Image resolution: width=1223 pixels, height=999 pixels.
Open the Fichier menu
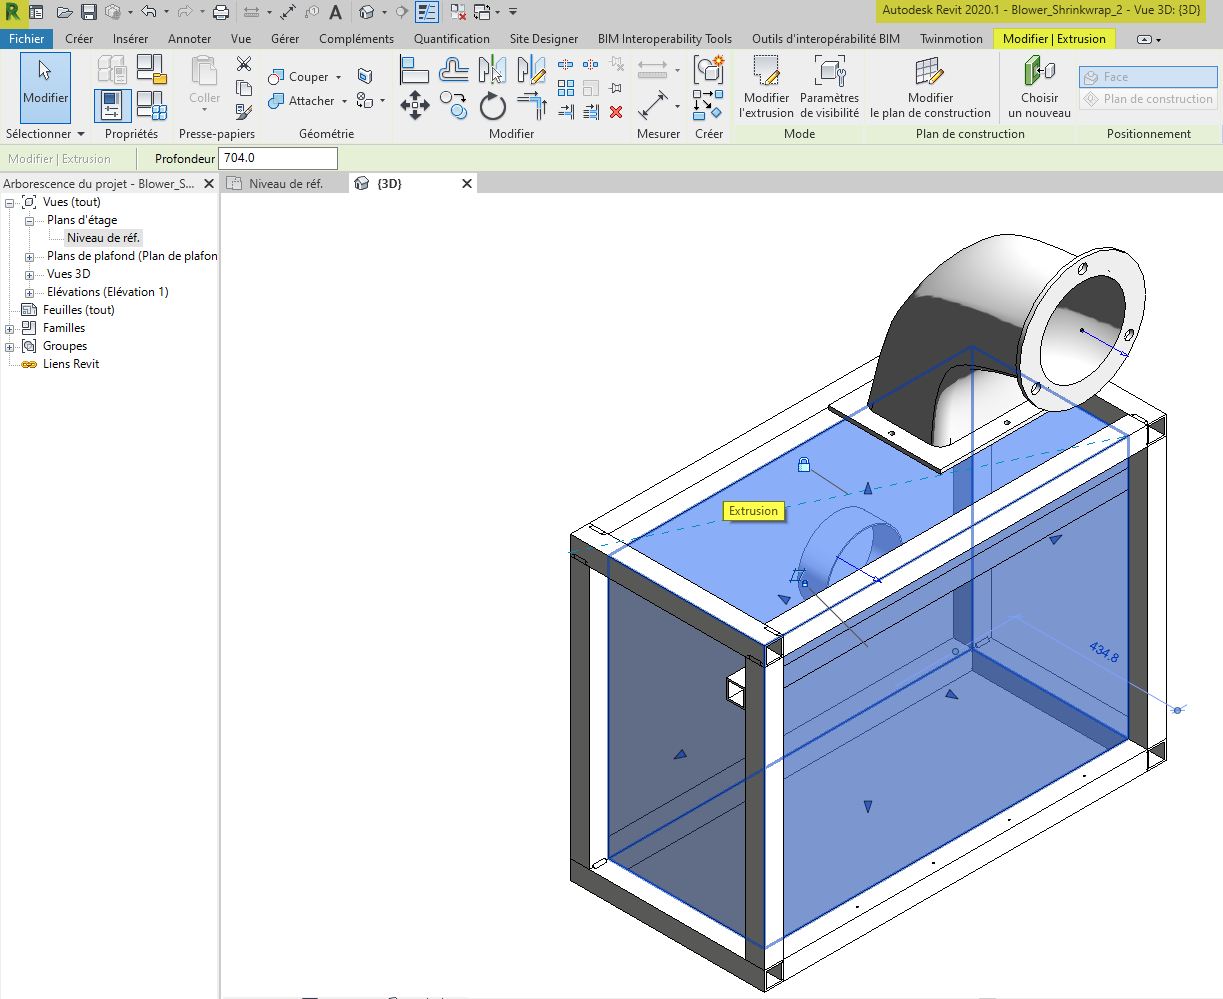pyautogui.click(x=27, y=38)
